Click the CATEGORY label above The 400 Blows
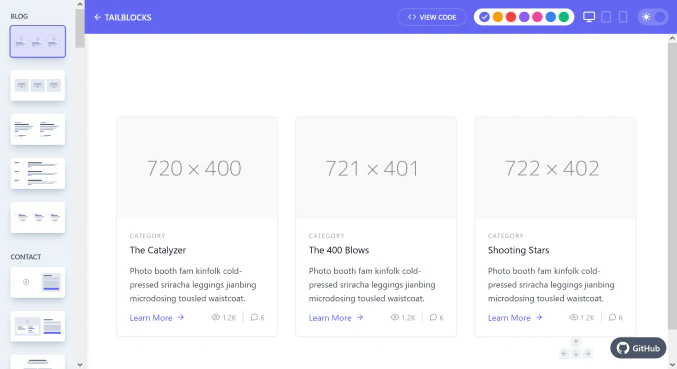The image size is (677, 369). tap(326, 236)
